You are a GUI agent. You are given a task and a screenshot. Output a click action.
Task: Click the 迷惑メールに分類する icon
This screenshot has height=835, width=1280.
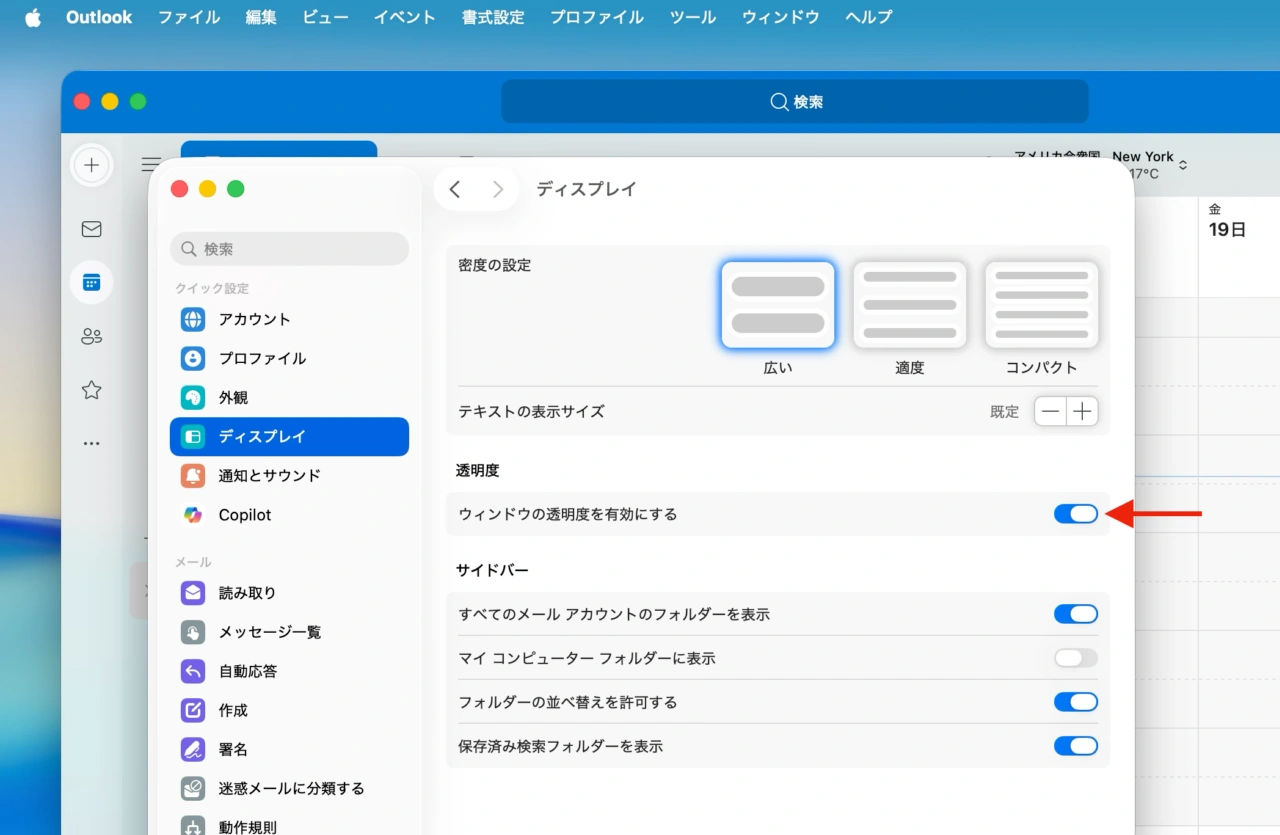tap(193, 788)
